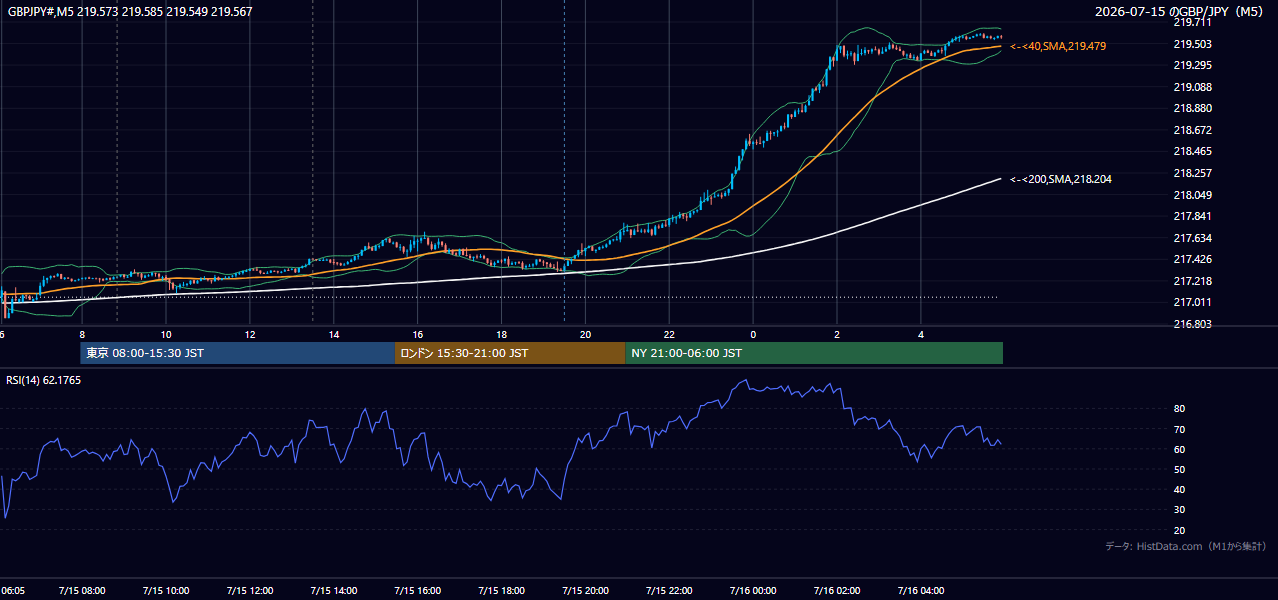Viewport: 1278px width, 600px height.
Task: Click the NY 21:00-06:00 JST session bar
Action: point(814,353)
